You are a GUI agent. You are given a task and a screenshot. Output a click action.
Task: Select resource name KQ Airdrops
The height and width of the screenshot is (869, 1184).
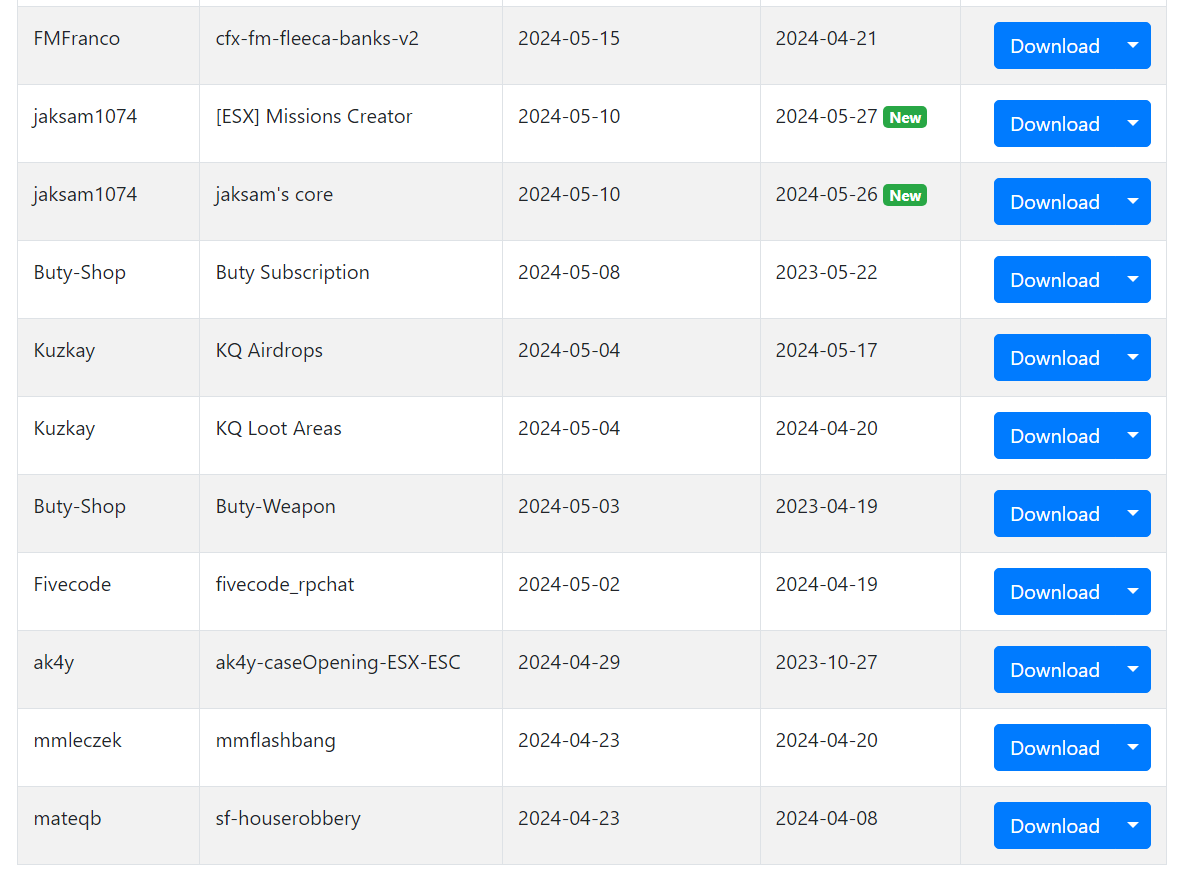[x=269, y=350]
